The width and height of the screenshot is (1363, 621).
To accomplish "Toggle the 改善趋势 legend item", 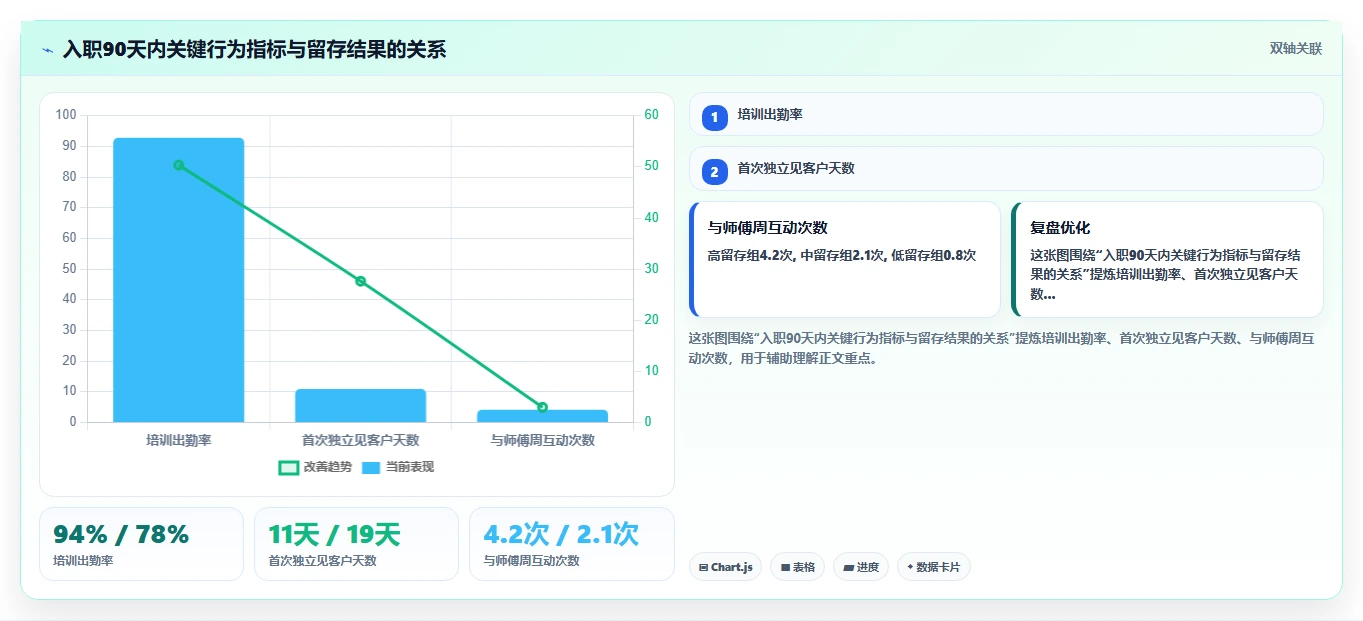I will (315, 467).
